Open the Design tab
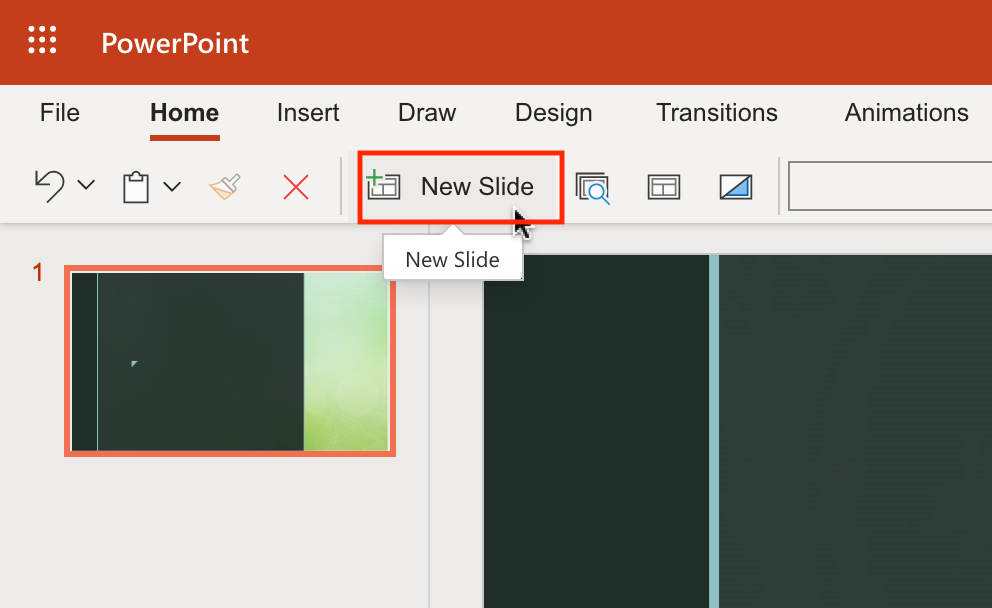This screenshot has width=992, height=608. (553, 113)
